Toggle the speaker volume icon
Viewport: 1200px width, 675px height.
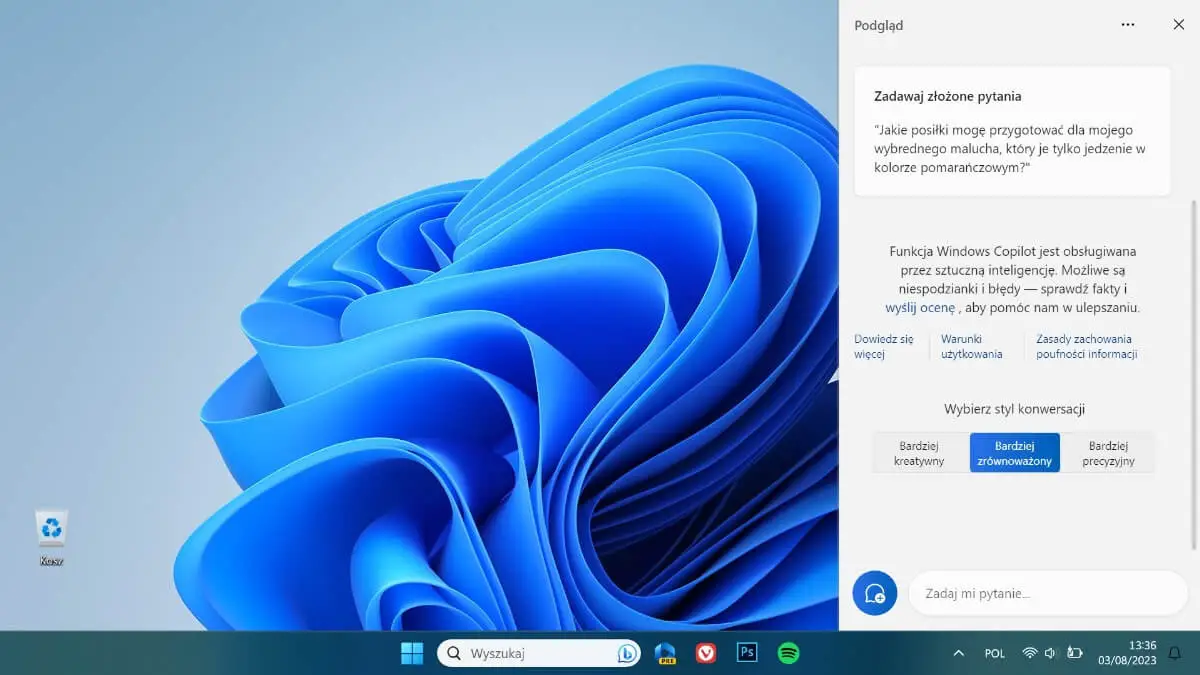click(1050, 653)
